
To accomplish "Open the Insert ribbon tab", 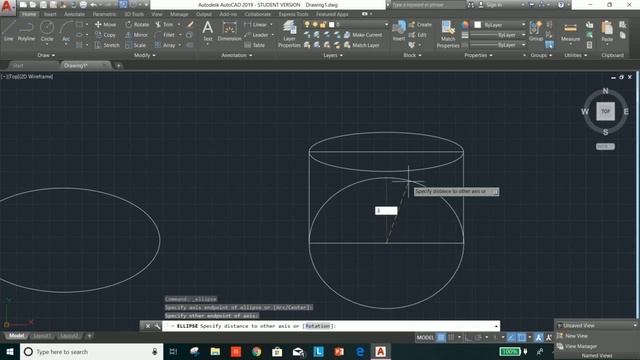I will (x=50, y=14).
